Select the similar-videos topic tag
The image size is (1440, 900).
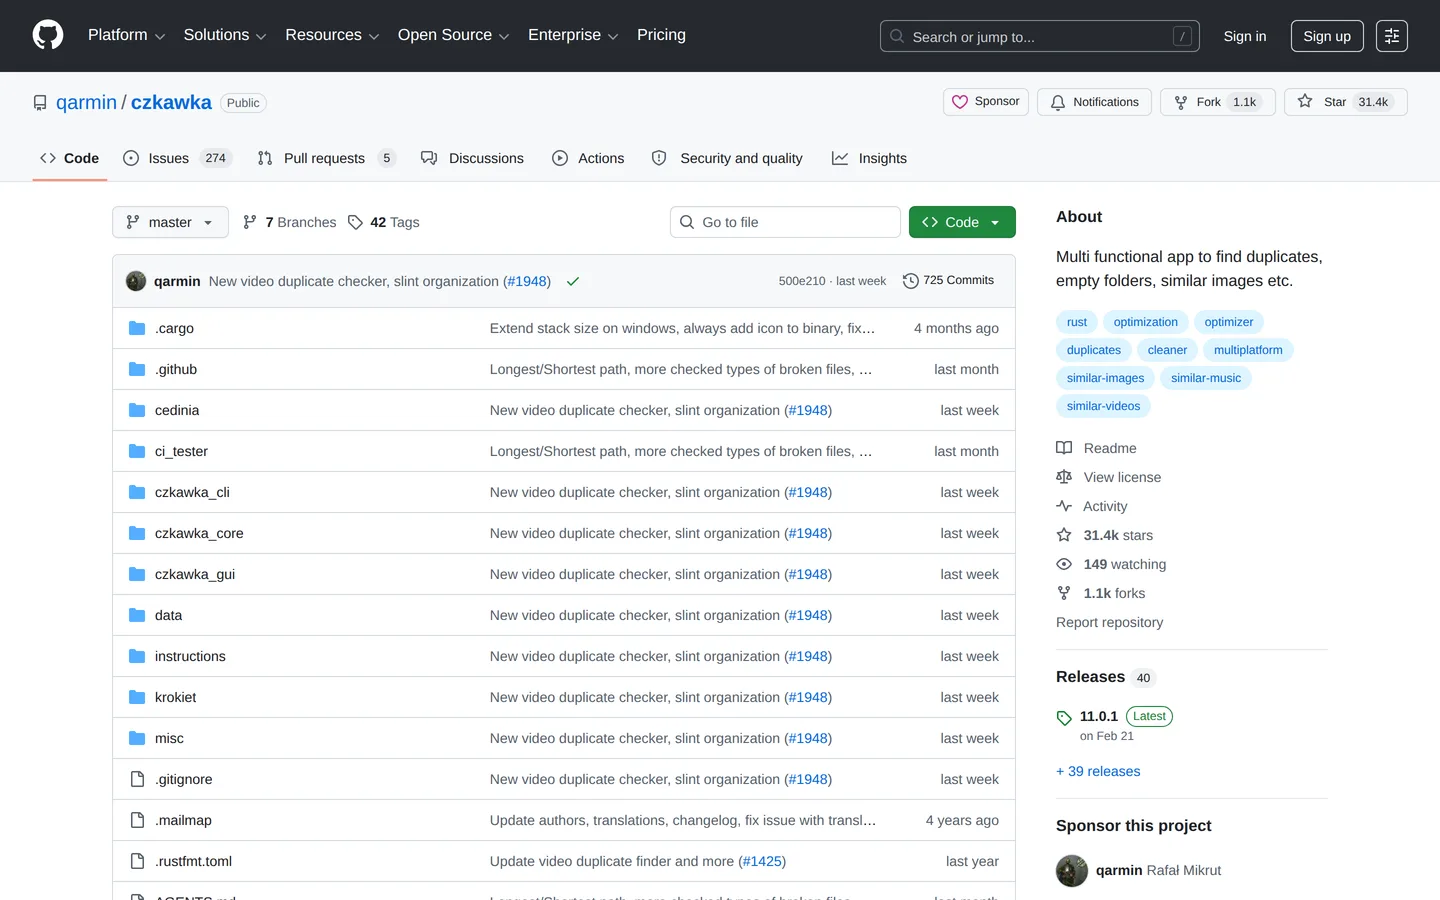pos(1103,406)
